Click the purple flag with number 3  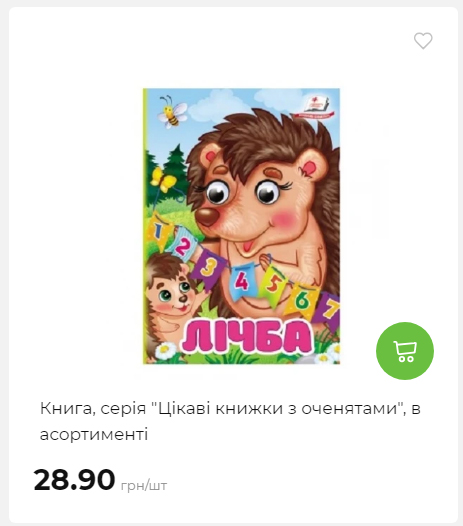tap(208, 269)
